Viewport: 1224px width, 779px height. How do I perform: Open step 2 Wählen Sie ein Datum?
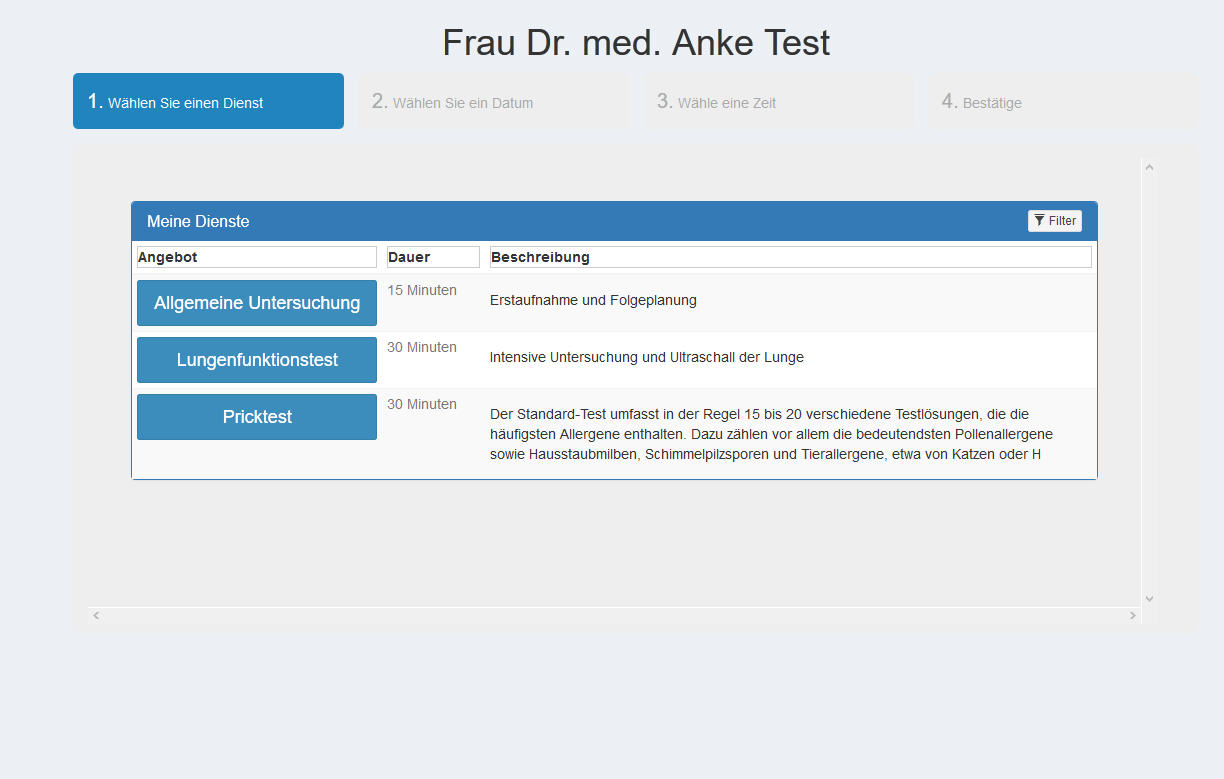click(493, 102)
